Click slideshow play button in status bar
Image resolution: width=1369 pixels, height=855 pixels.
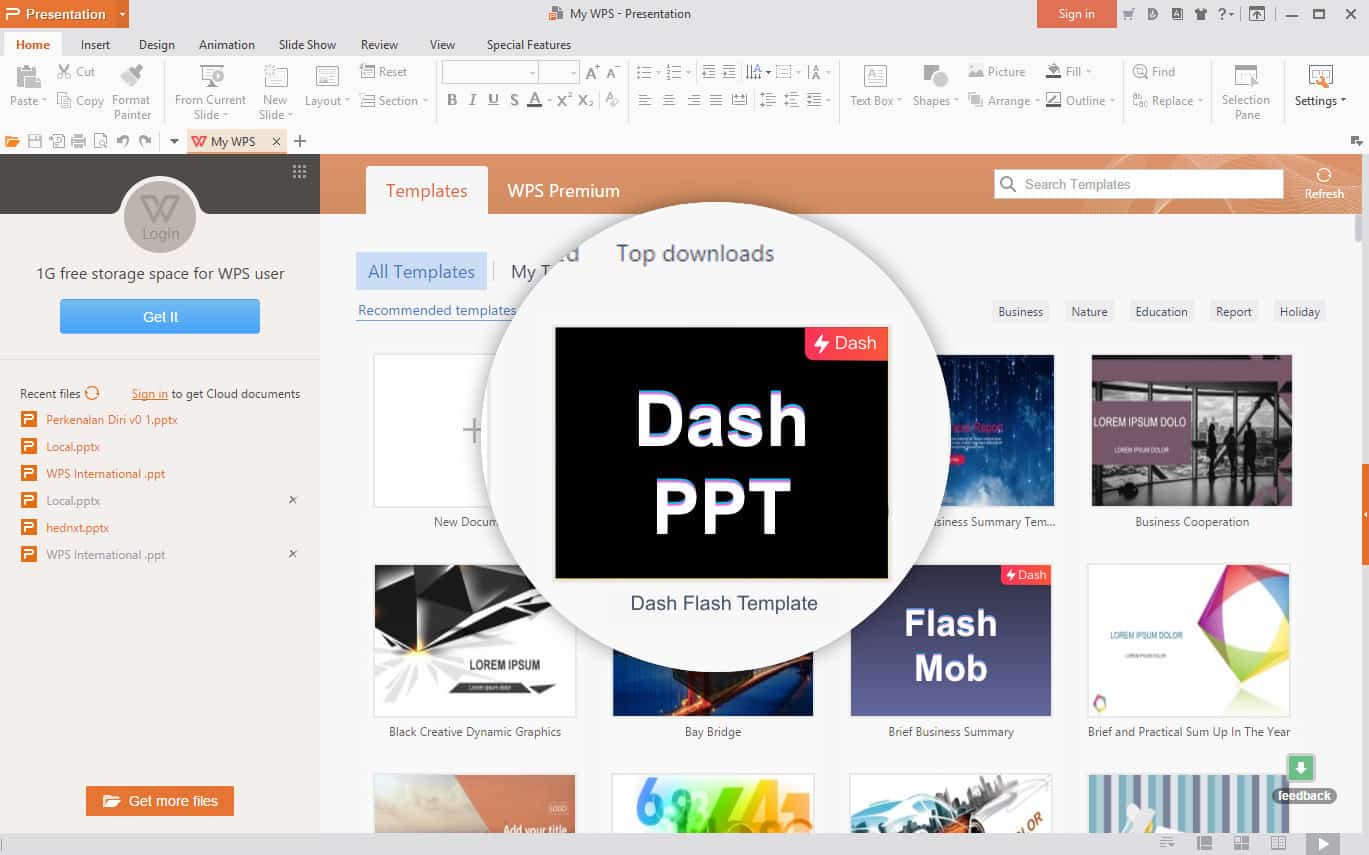coord(1322,844)
